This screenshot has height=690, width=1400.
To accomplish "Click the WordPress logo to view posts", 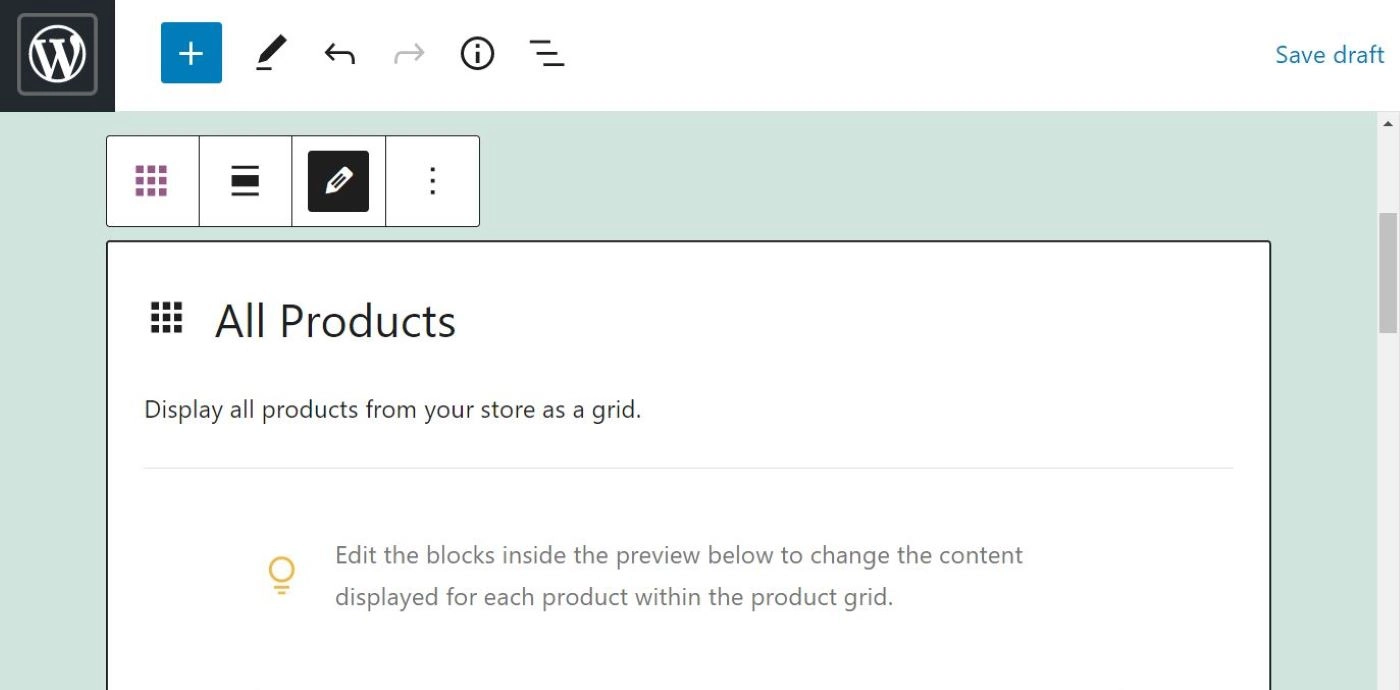I will (57, 55).
